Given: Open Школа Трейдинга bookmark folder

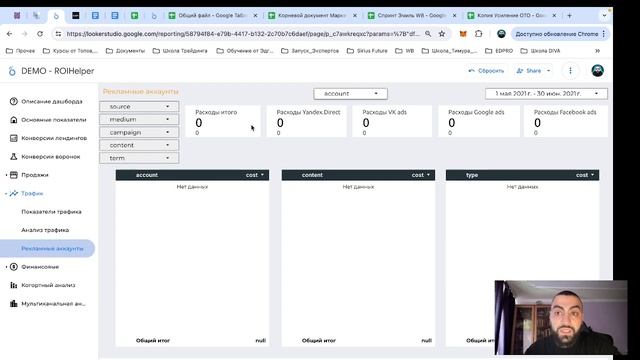Looking at the screenshot, I should tap(180, 51).
